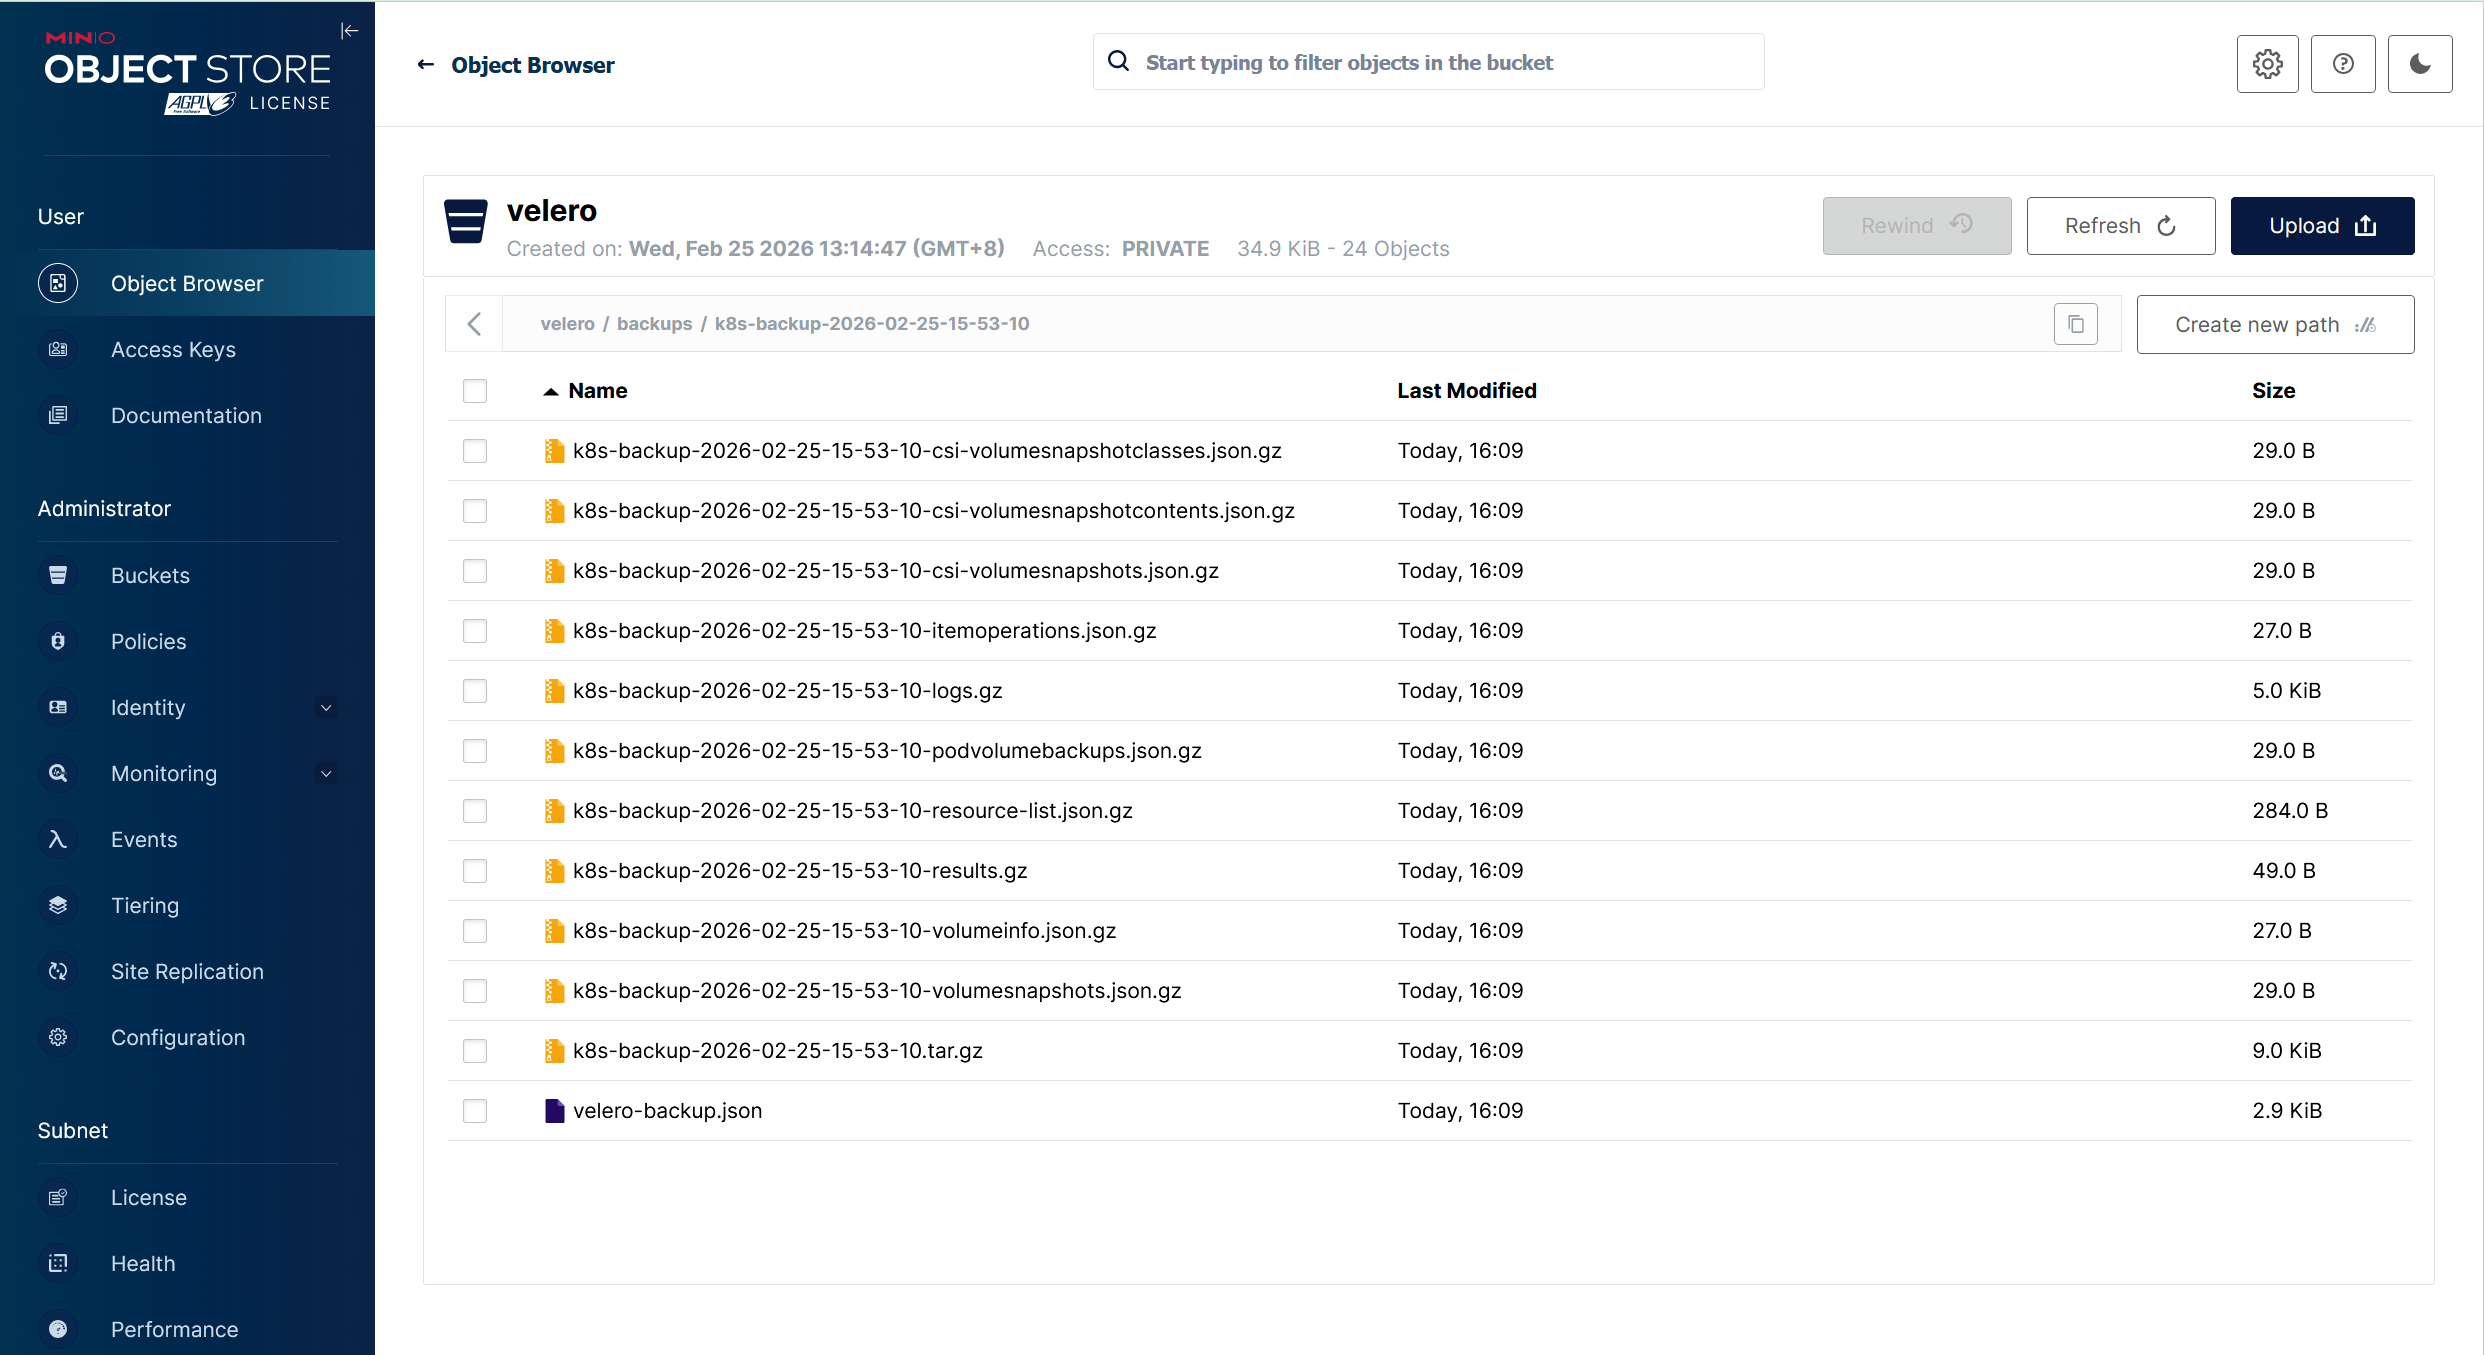
Task: Toggle sorting by the Name column
Action: (597, 391)
